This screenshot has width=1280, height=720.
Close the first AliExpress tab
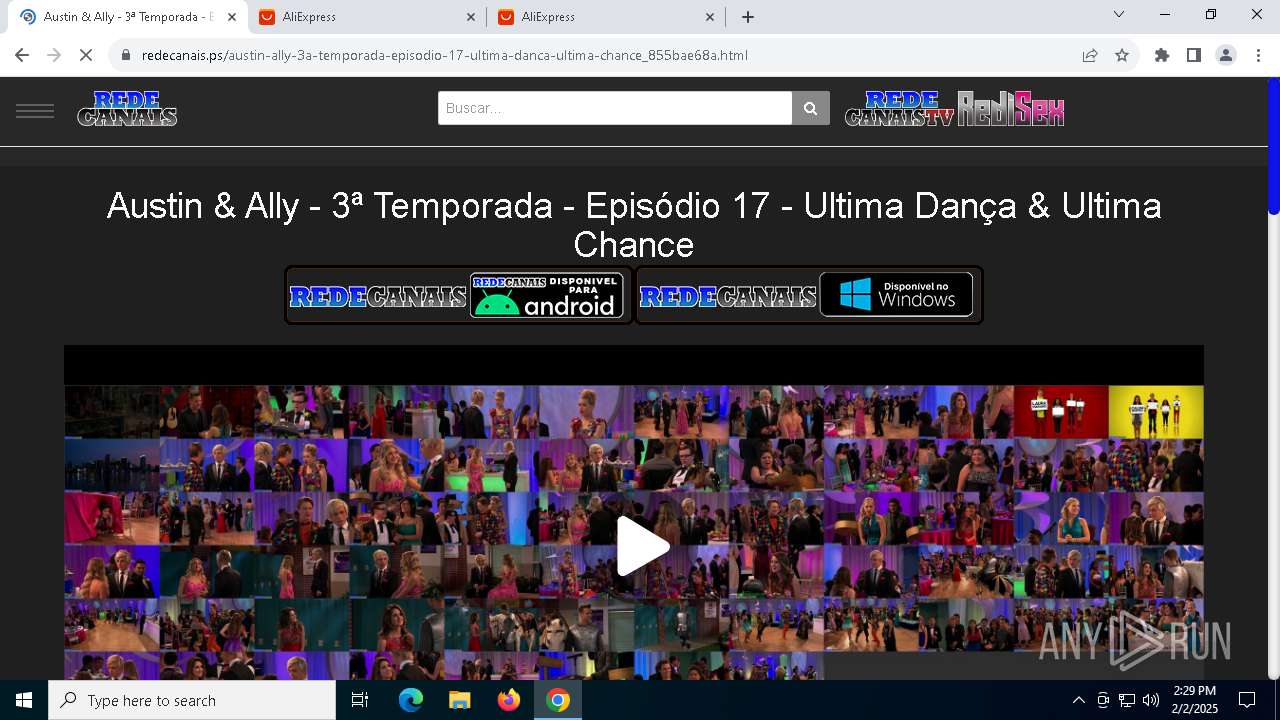[x=471, y=17]
